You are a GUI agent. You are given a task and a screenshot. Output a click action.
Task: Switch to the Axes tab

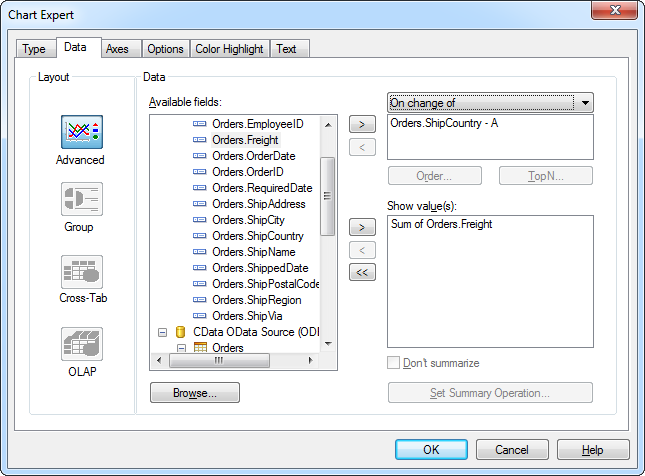pos(117,49)
